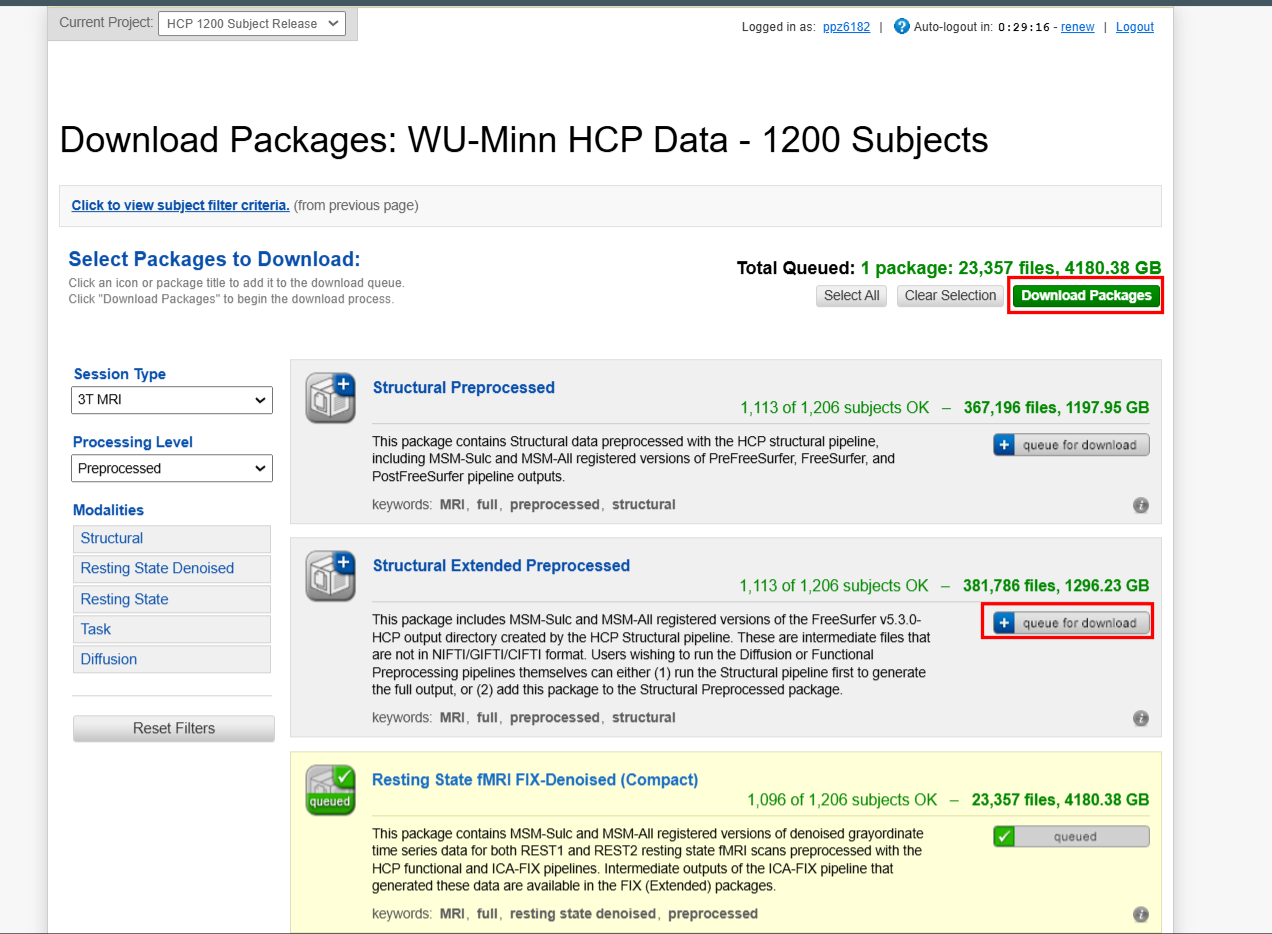Image resolution: width=1272 pixels, height=934 pixels.
Task: Click the '381,786 files, 1296.23 GB' text
Action: point(1056,585)
